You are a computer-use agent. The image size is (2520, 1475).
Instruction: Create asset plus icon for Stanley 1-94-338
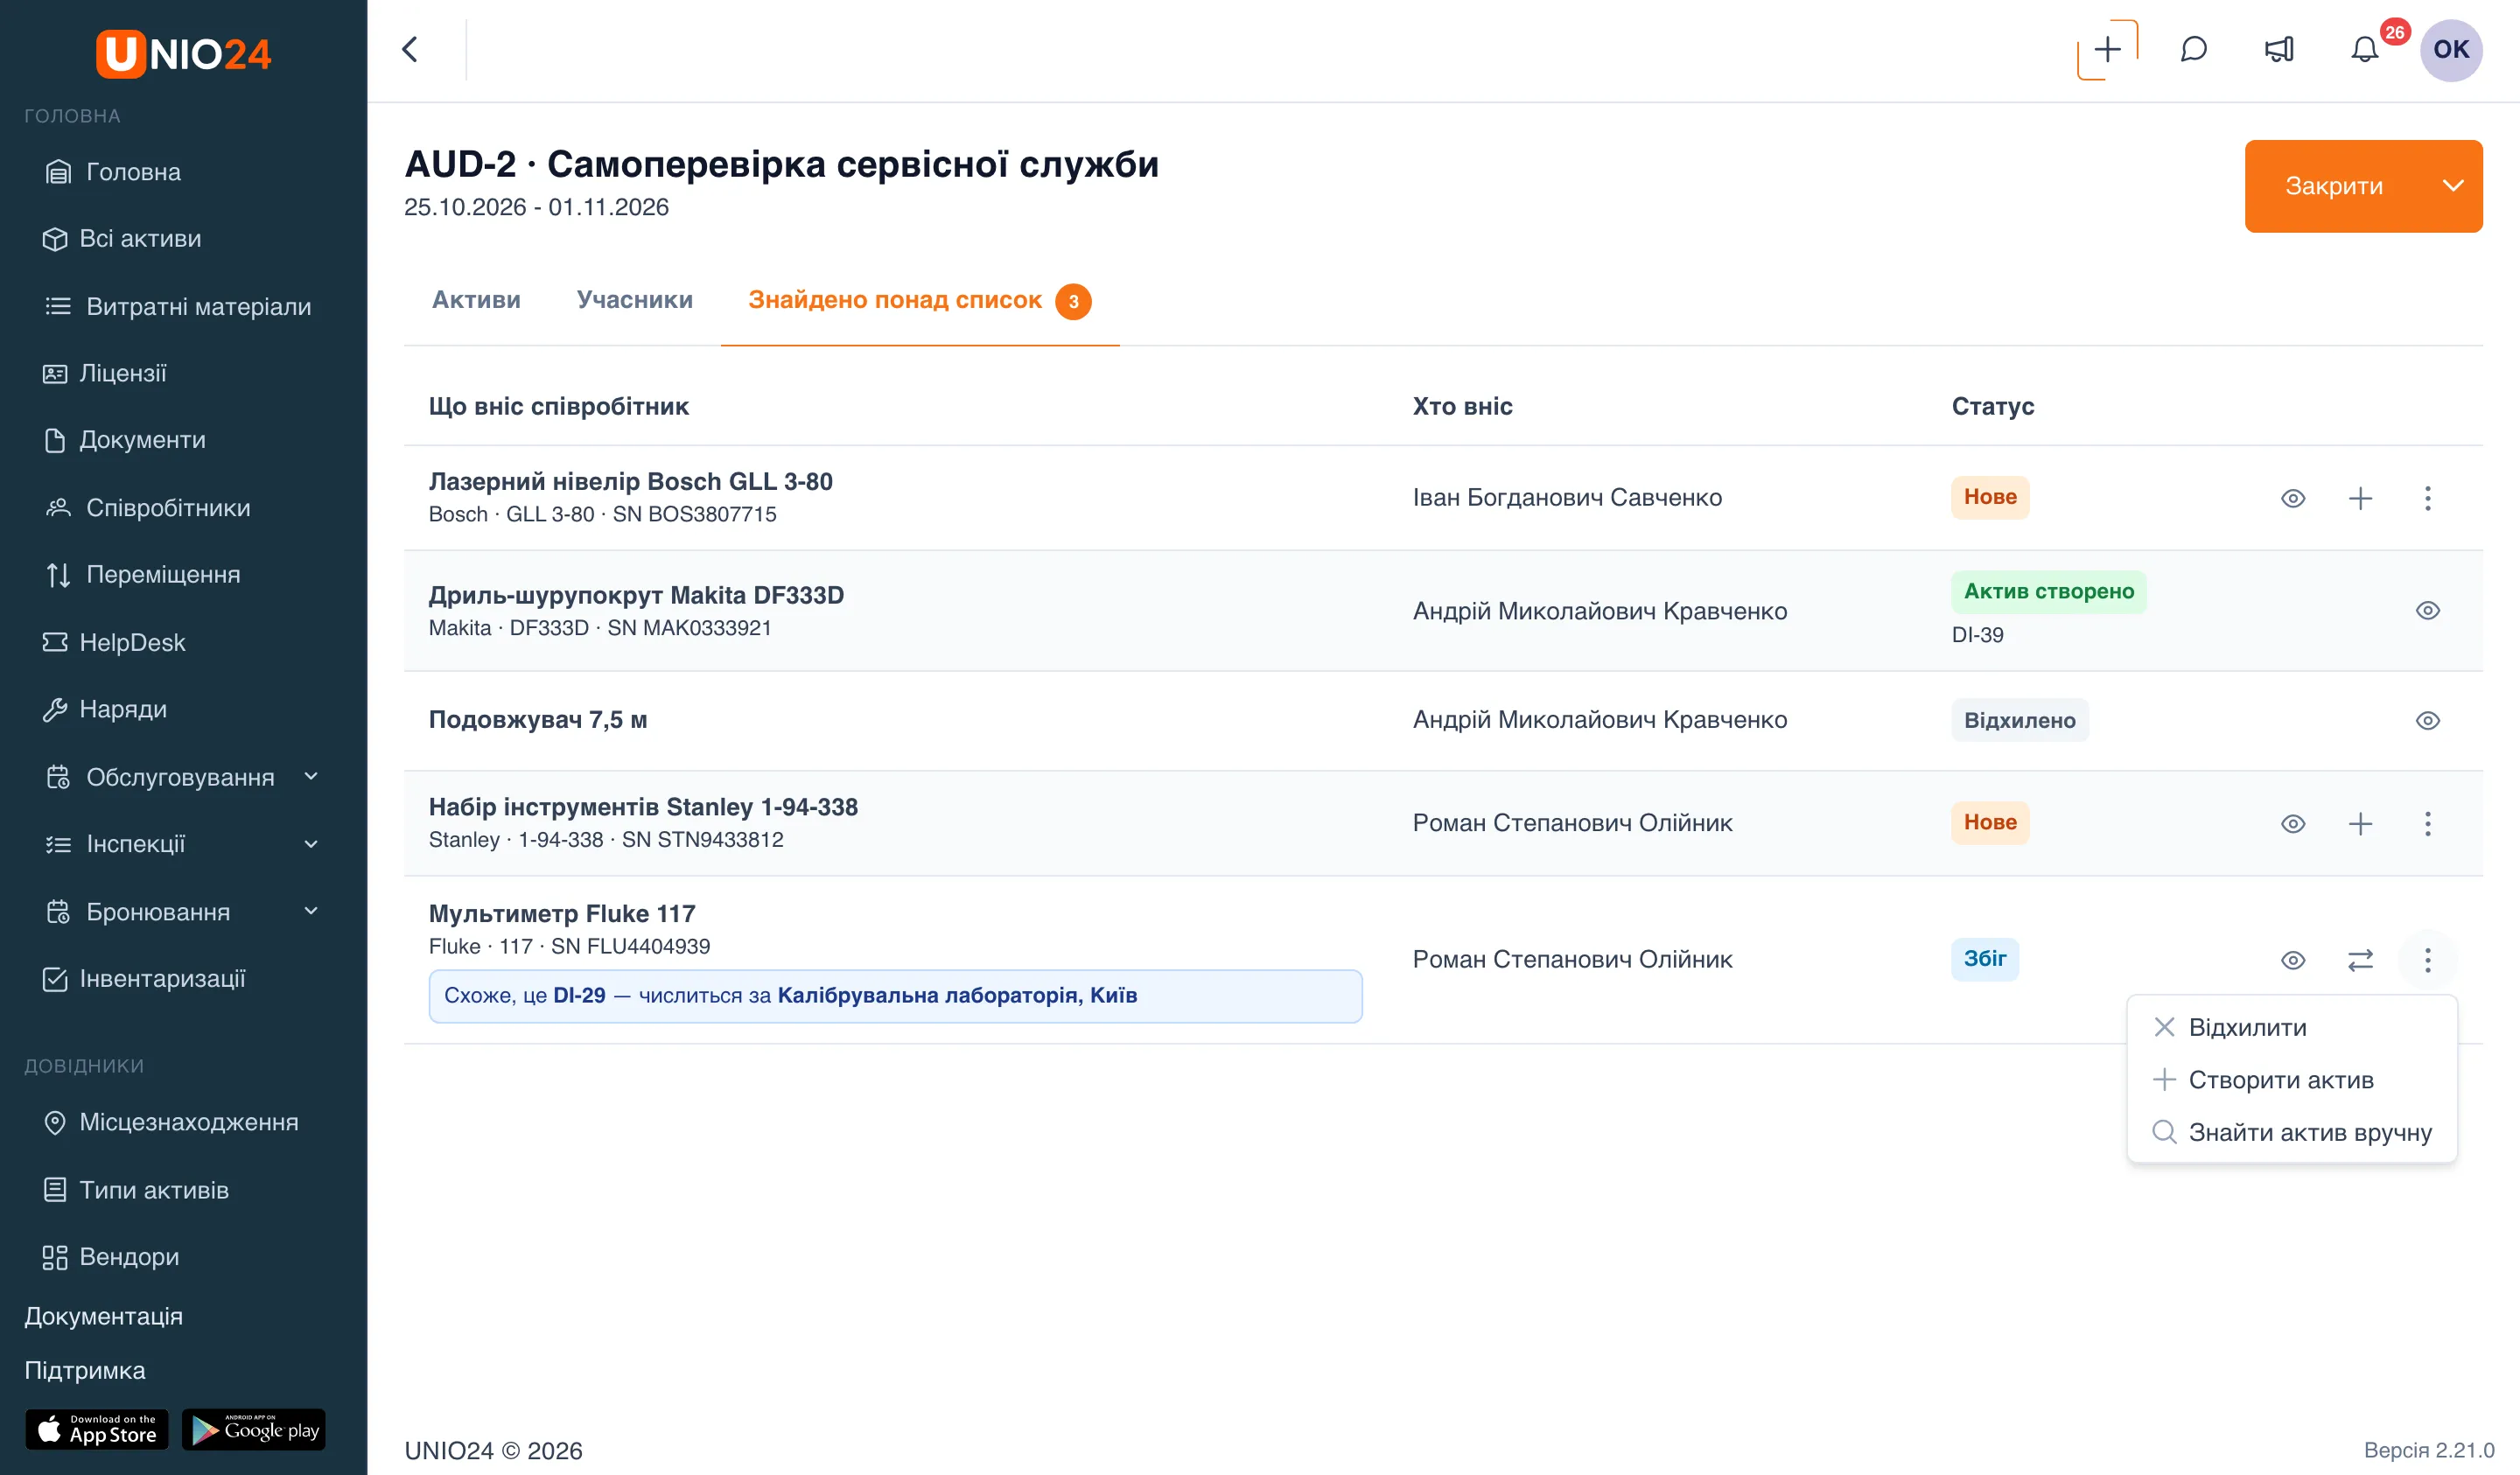[2360, 823]
